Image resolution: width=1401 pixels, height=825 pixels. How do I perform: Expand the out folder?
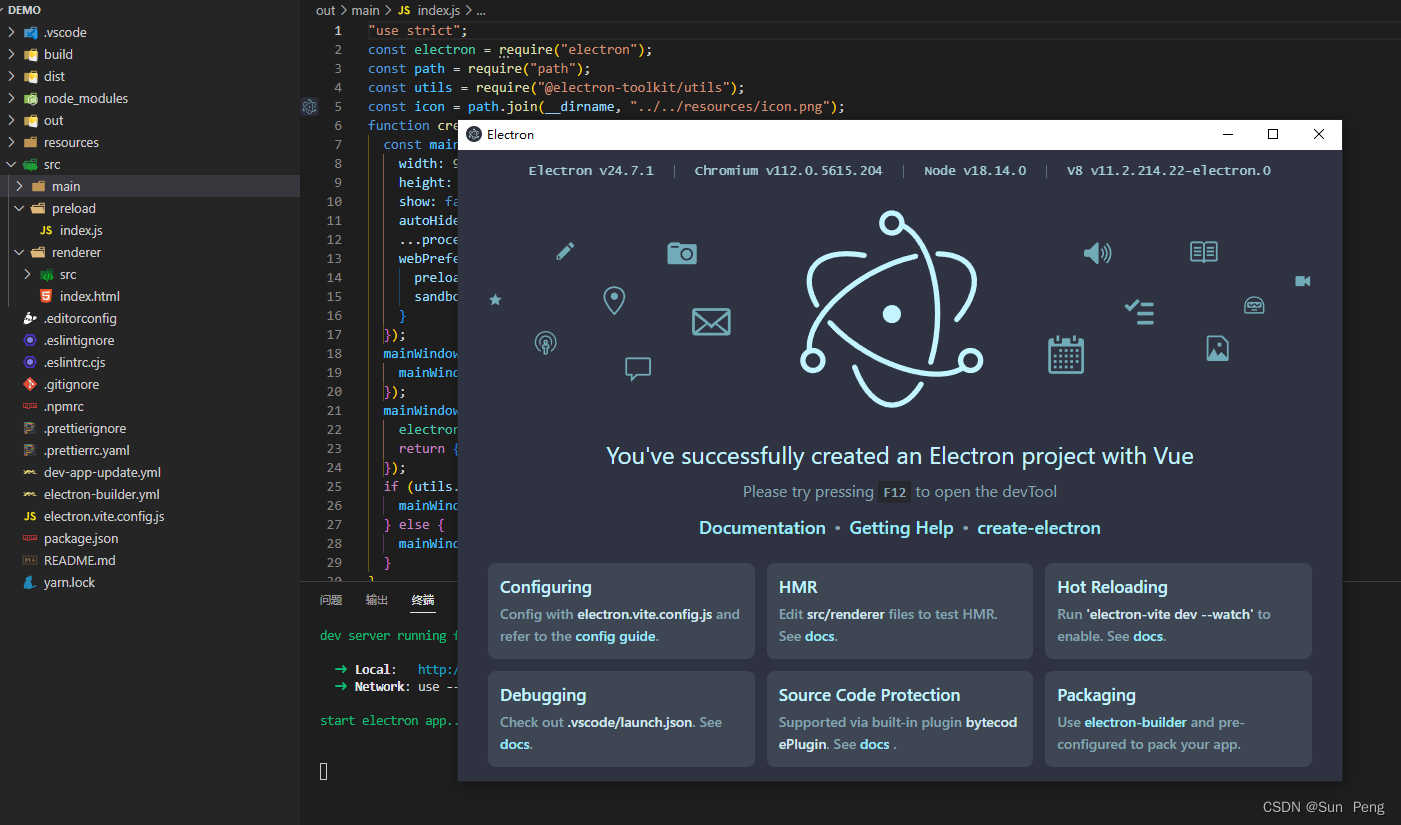11,120
